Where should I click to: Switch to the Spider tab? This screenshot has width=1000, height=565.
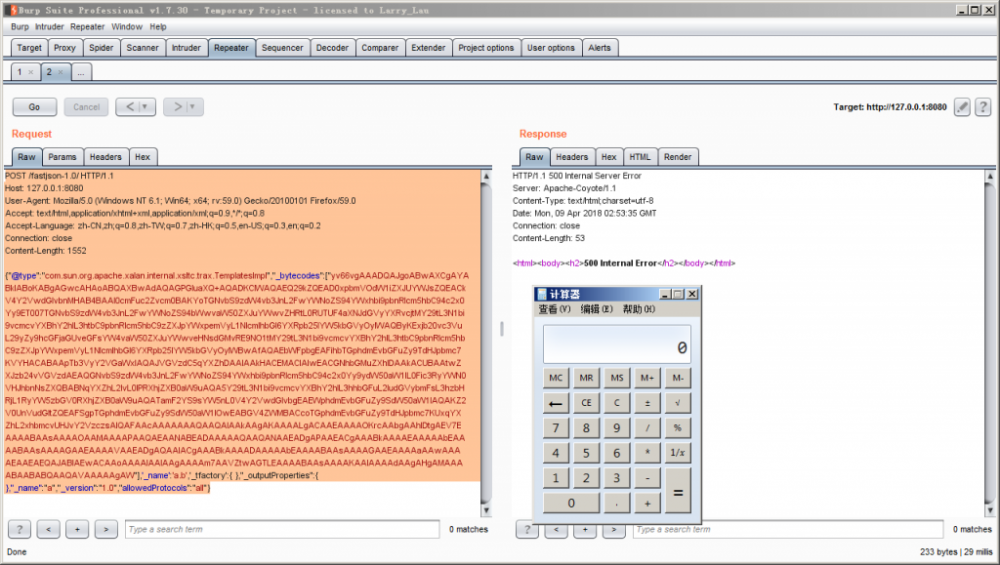101,48
